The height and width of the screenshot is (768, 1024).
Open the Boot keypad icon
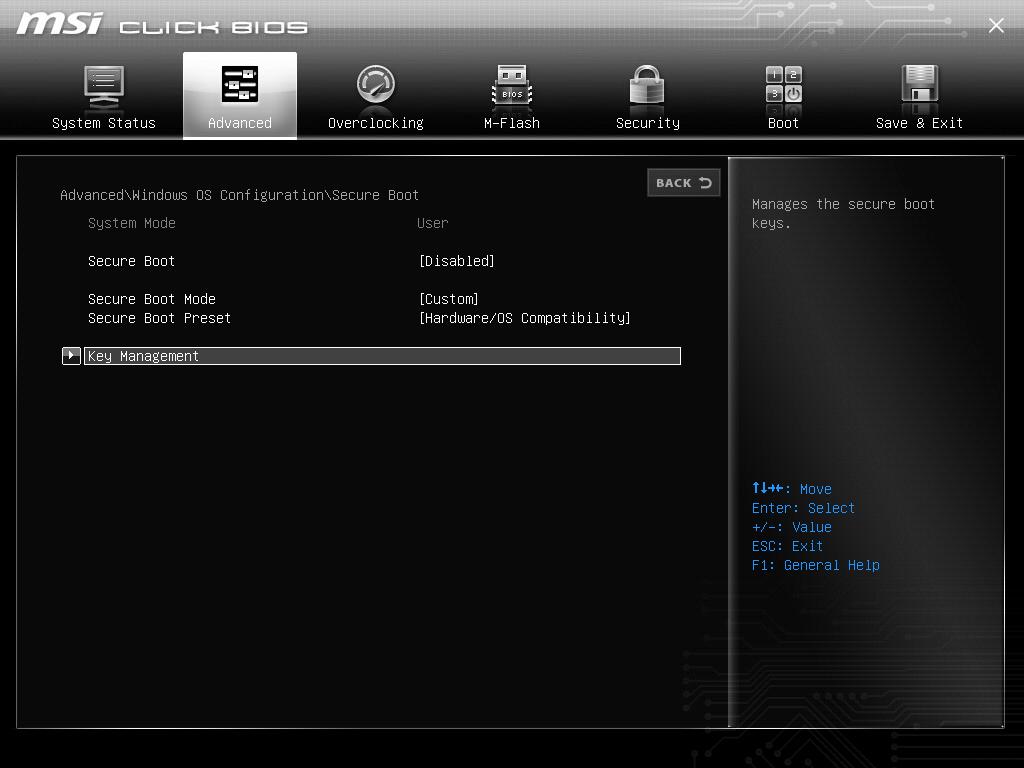point(784,85)
